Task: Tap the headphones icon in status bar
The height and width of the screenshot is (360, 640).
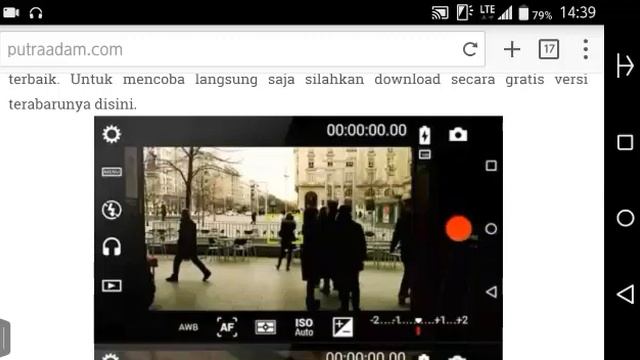Action: coord(36,13)
